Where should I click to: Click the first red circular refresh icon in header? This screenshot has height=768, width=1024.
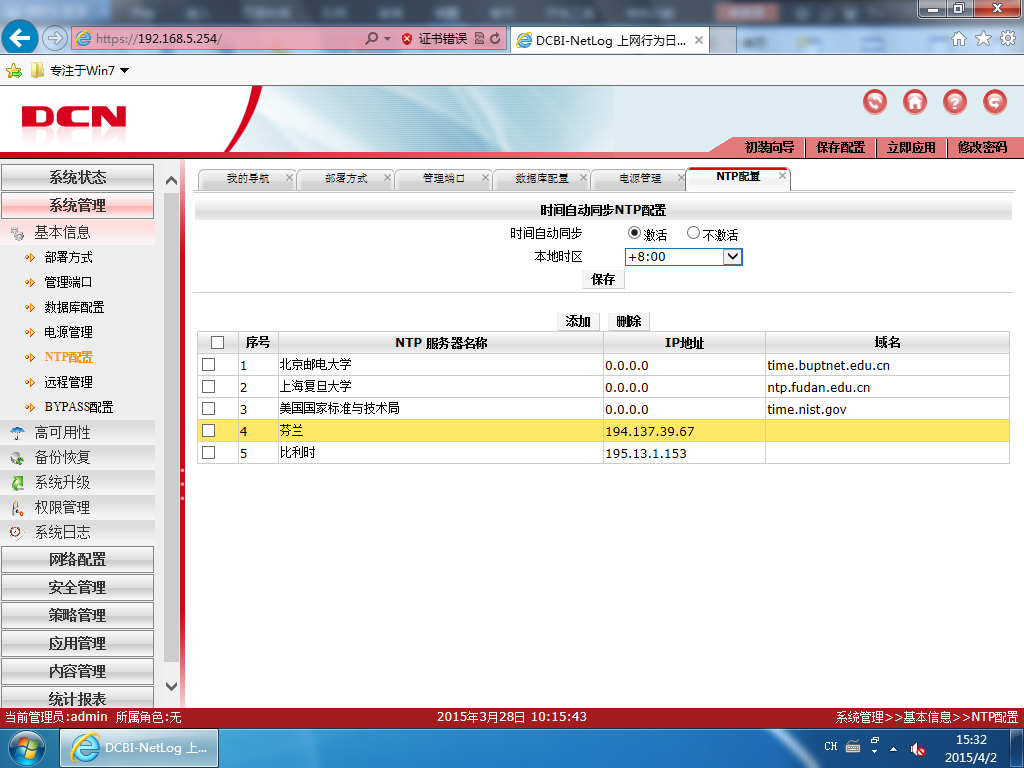click(x=875, y=102)
